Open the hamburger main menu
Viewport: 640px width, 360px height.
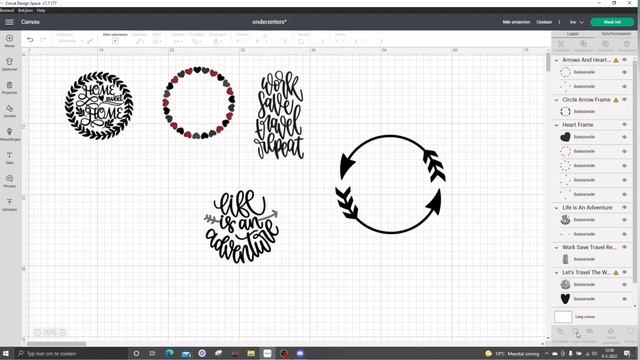pyautogui.click(x=9, y=22)
